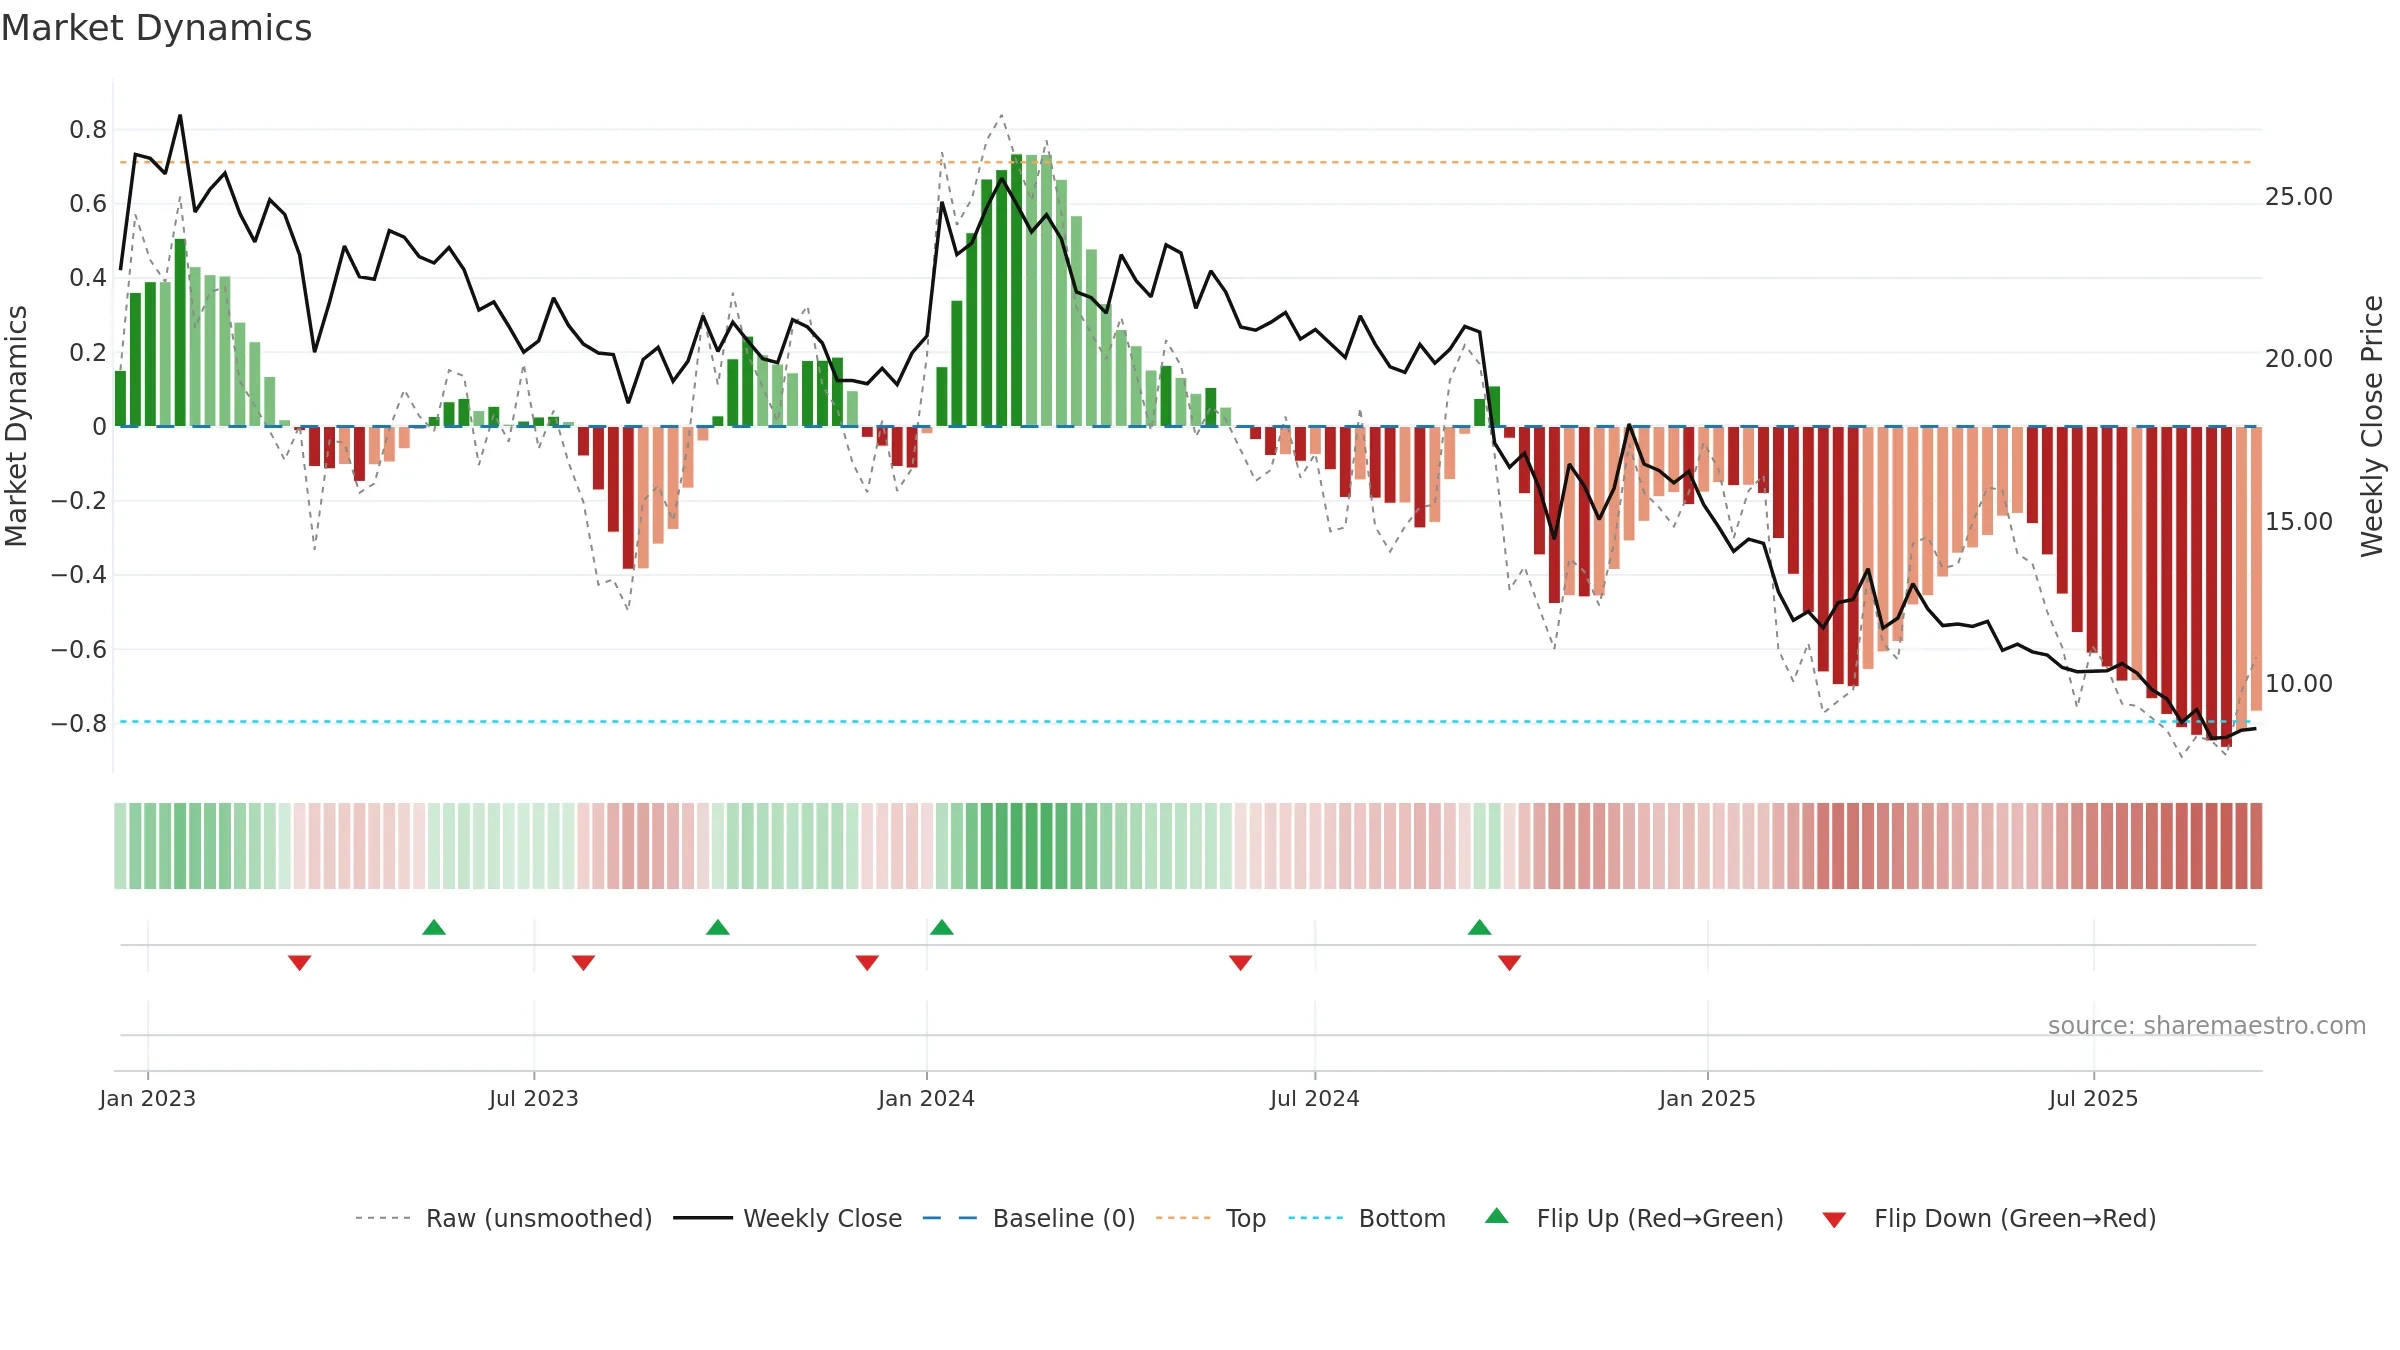Click the source: sharemaestro.com credit text
Screen dimensions: 2400x1350
click(x=2207, y=1025)
